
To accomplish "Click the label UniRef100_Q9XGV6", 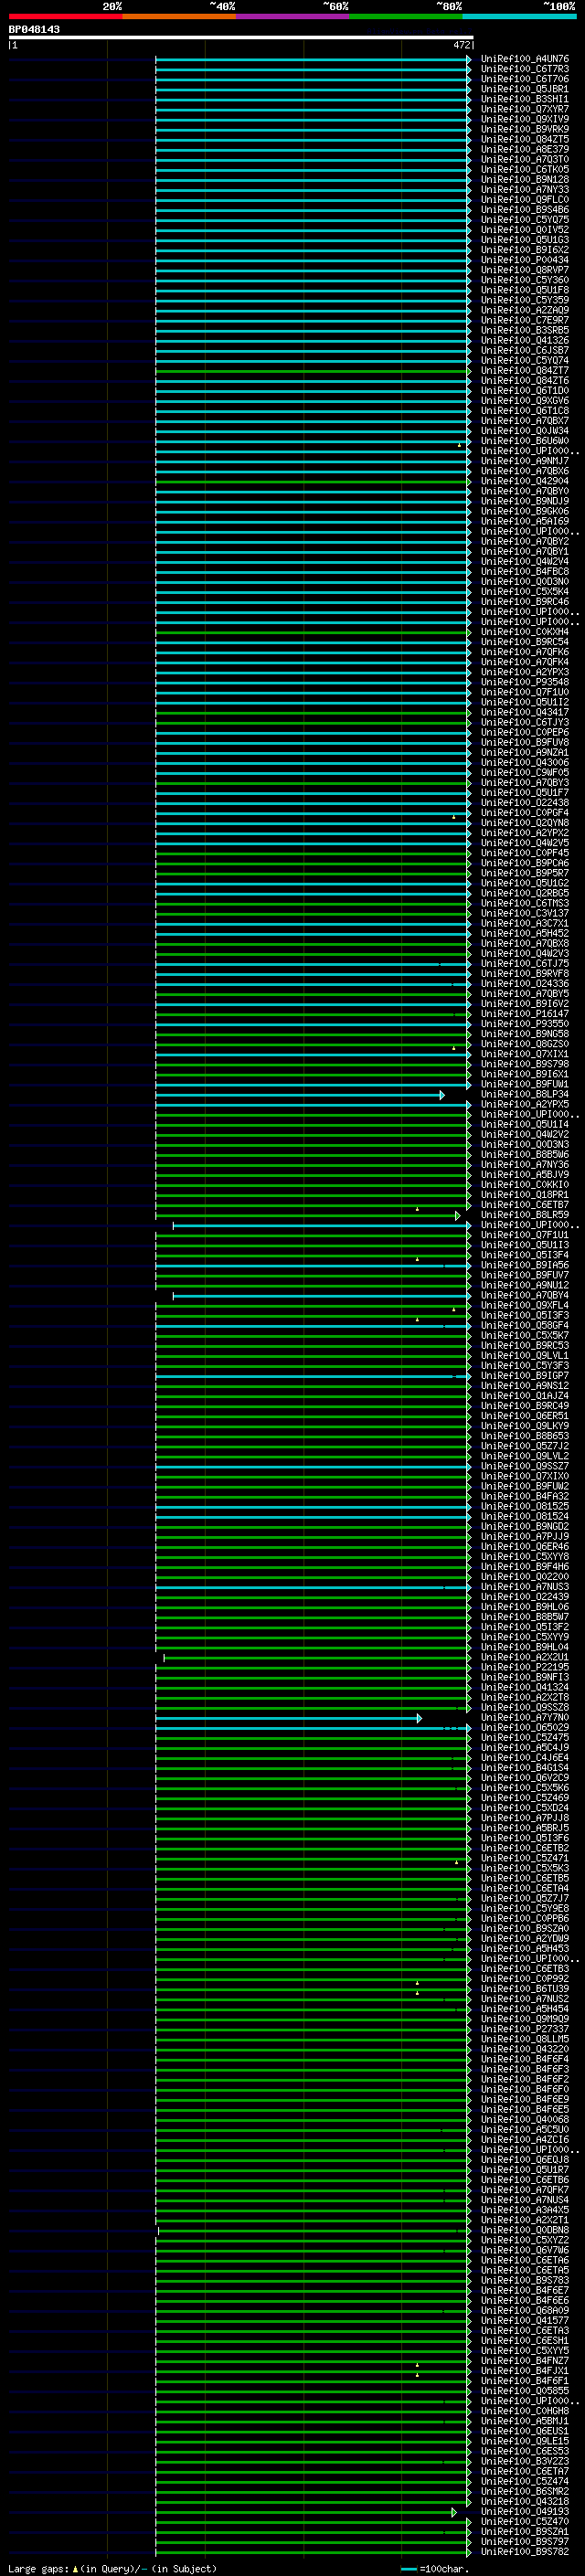I will point(525,401).
